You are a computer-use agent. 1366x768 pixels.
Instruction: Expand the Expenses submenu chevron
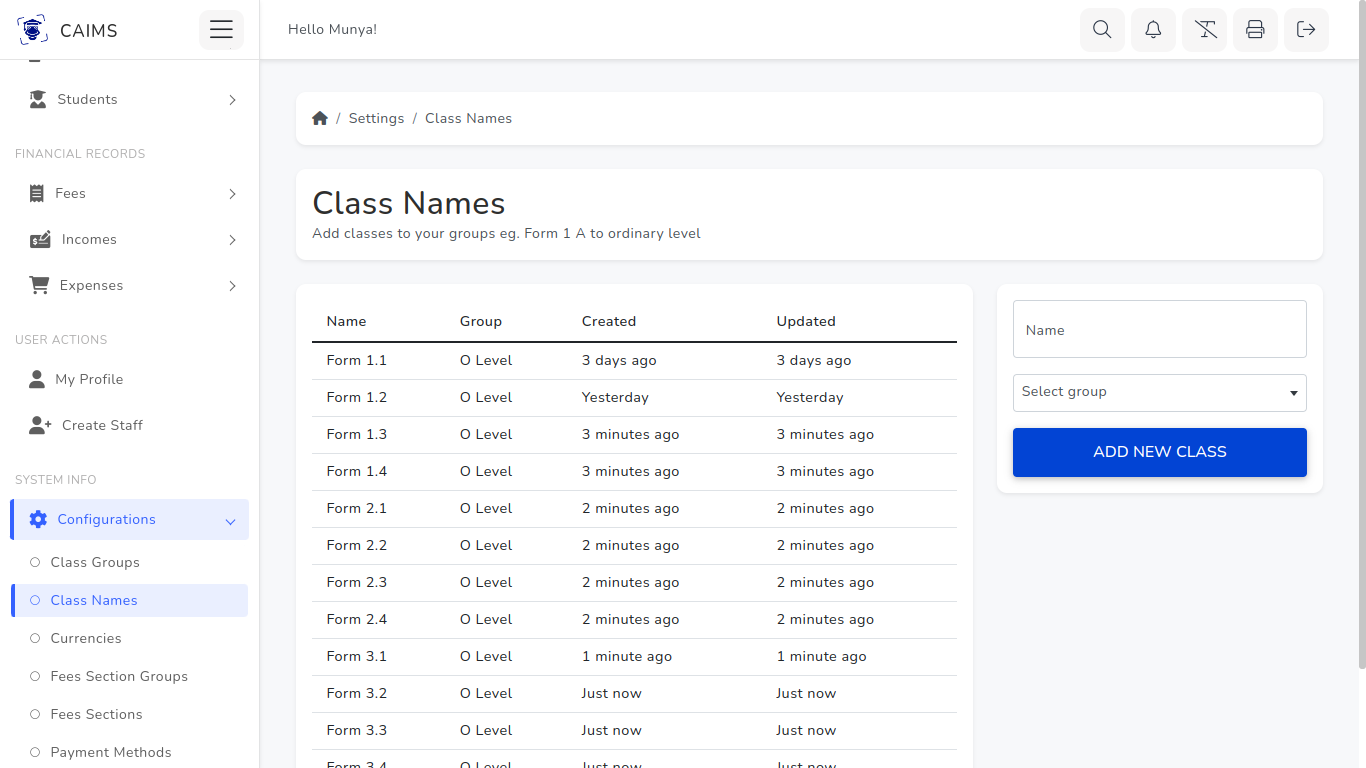(232, 286)
